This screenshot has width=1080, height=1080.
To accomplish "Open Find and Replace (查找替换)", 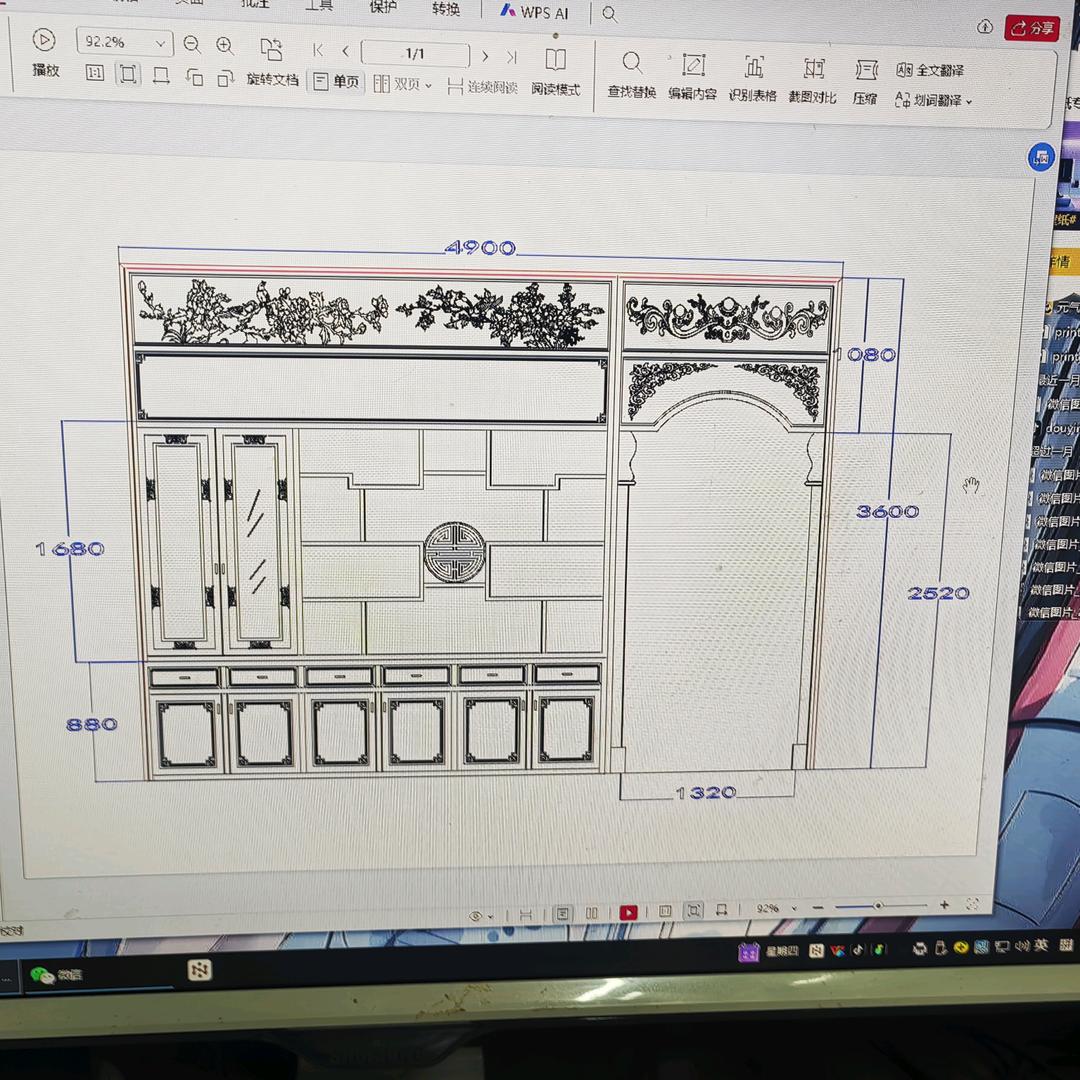I will click(x=632, y=64).
